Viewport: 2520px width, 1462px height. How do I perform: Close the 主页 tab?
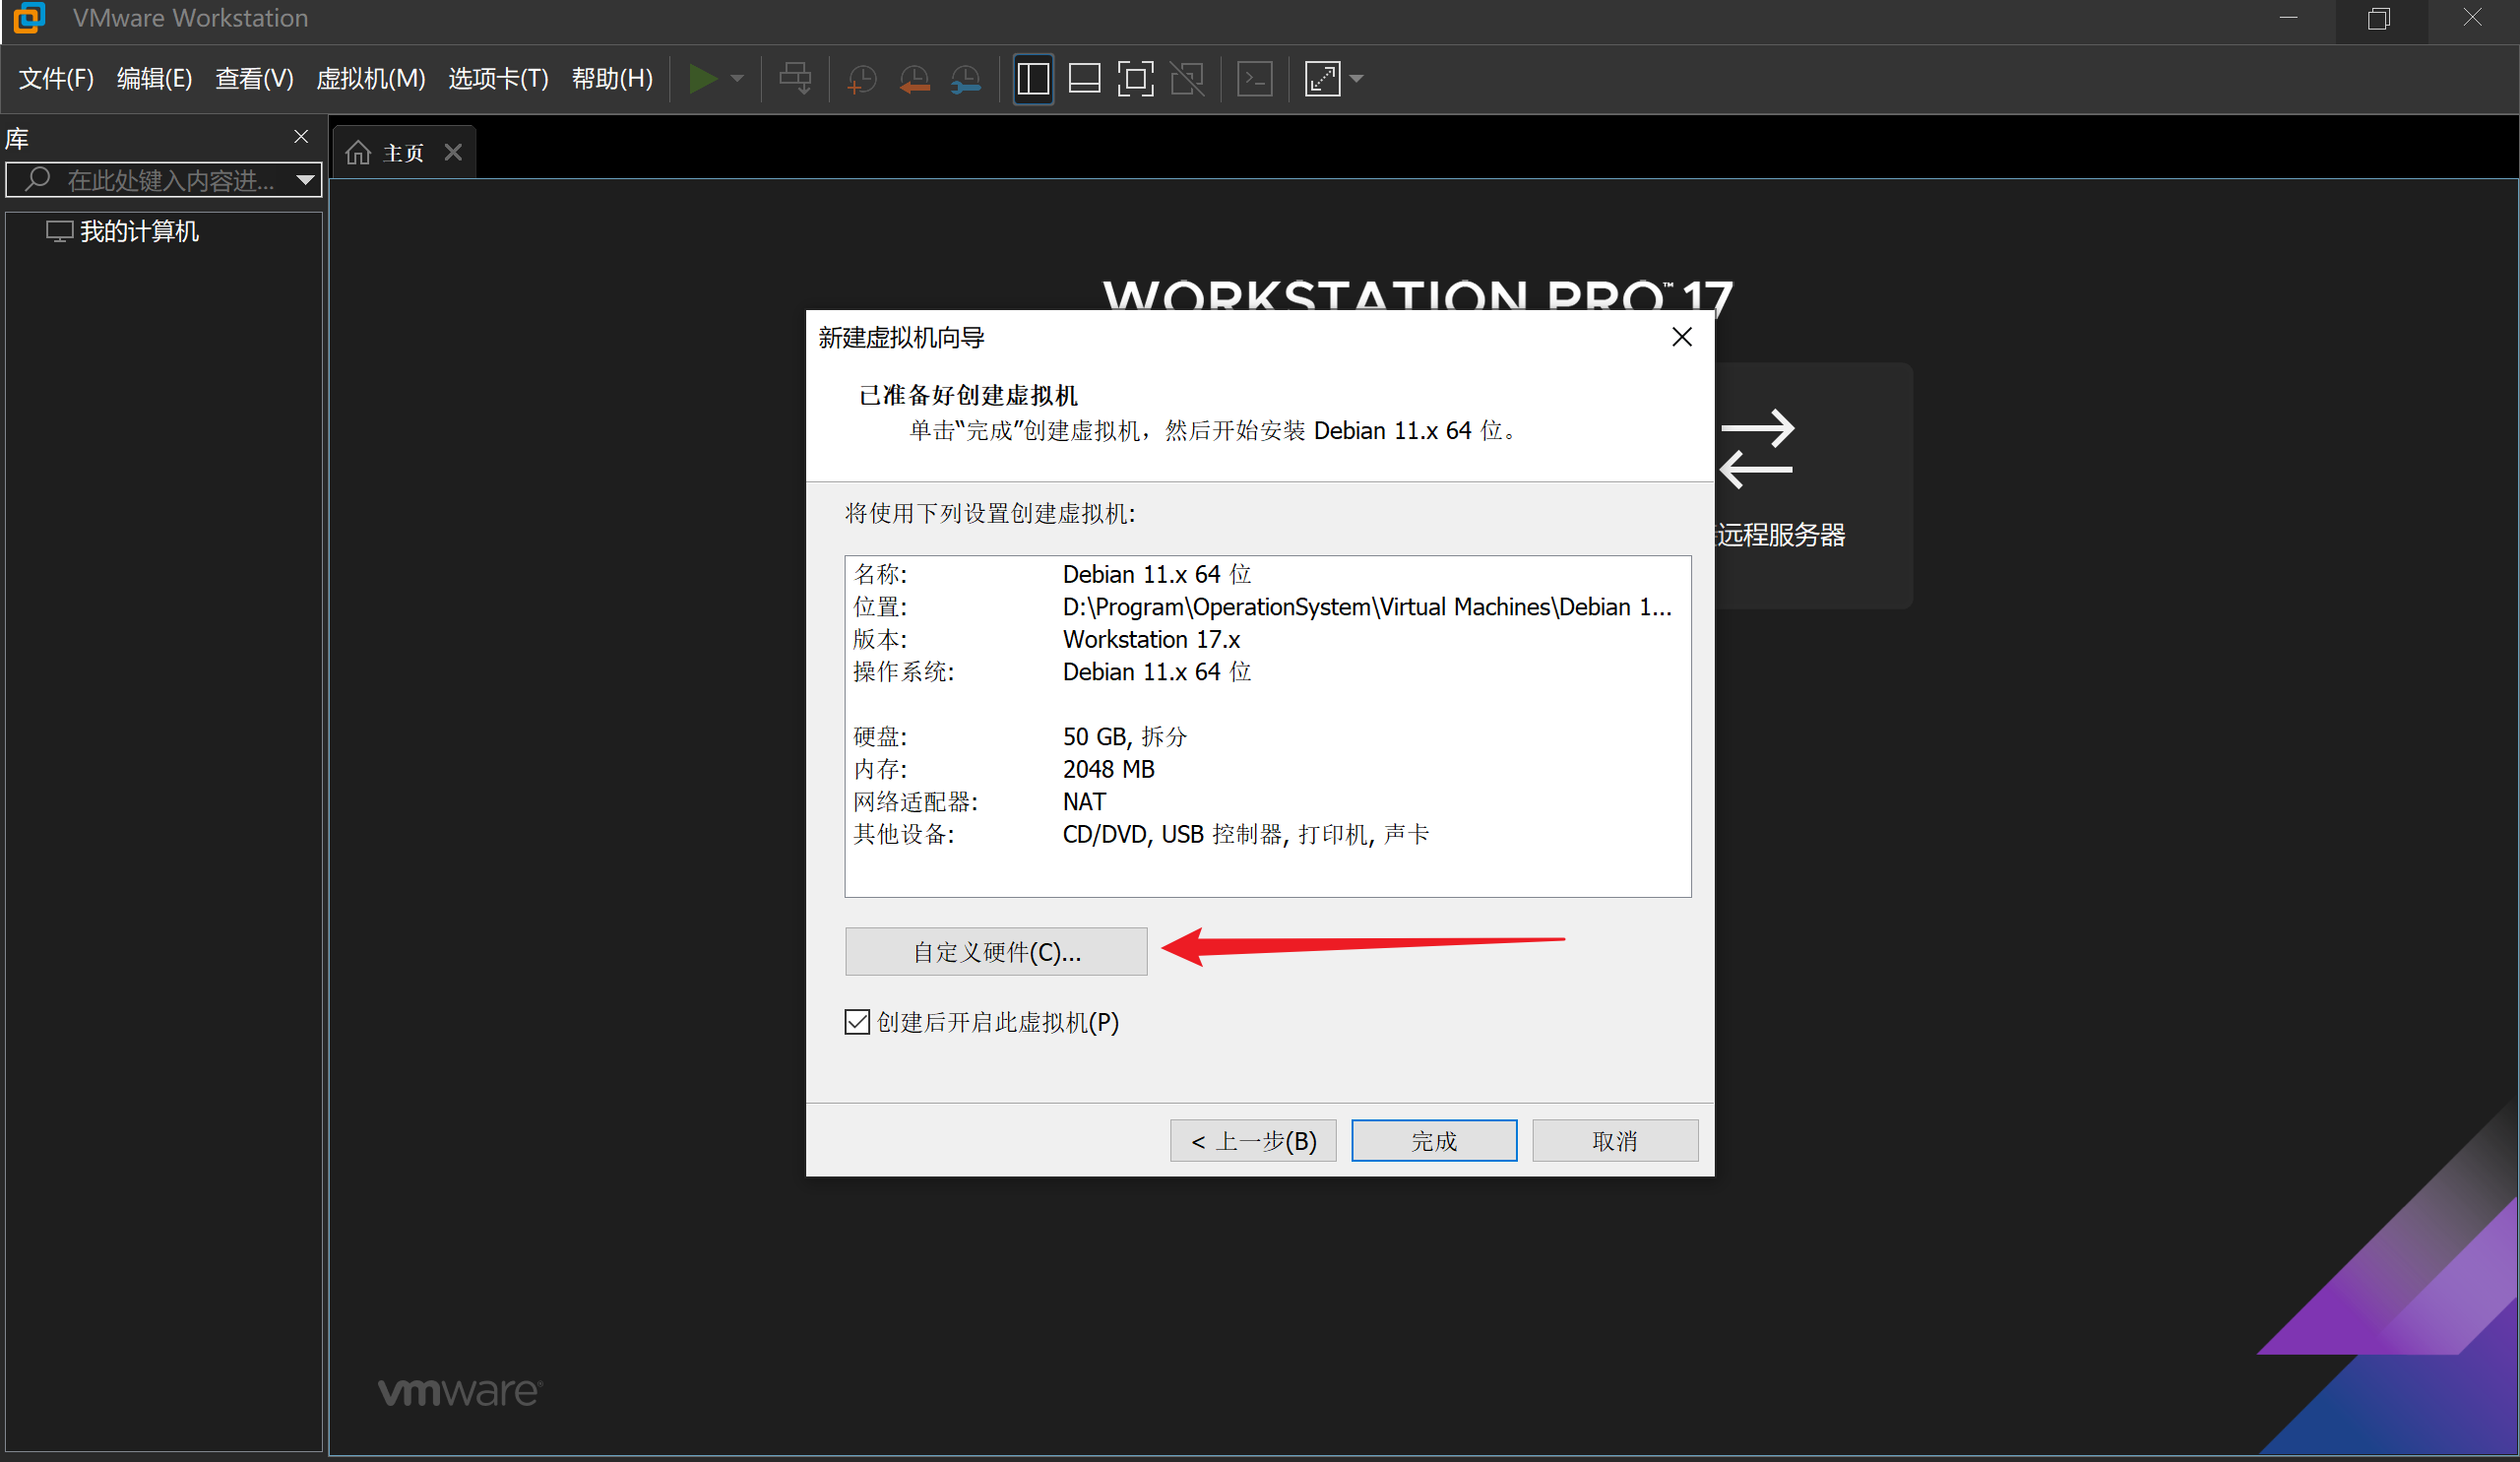tap(453, 152)
